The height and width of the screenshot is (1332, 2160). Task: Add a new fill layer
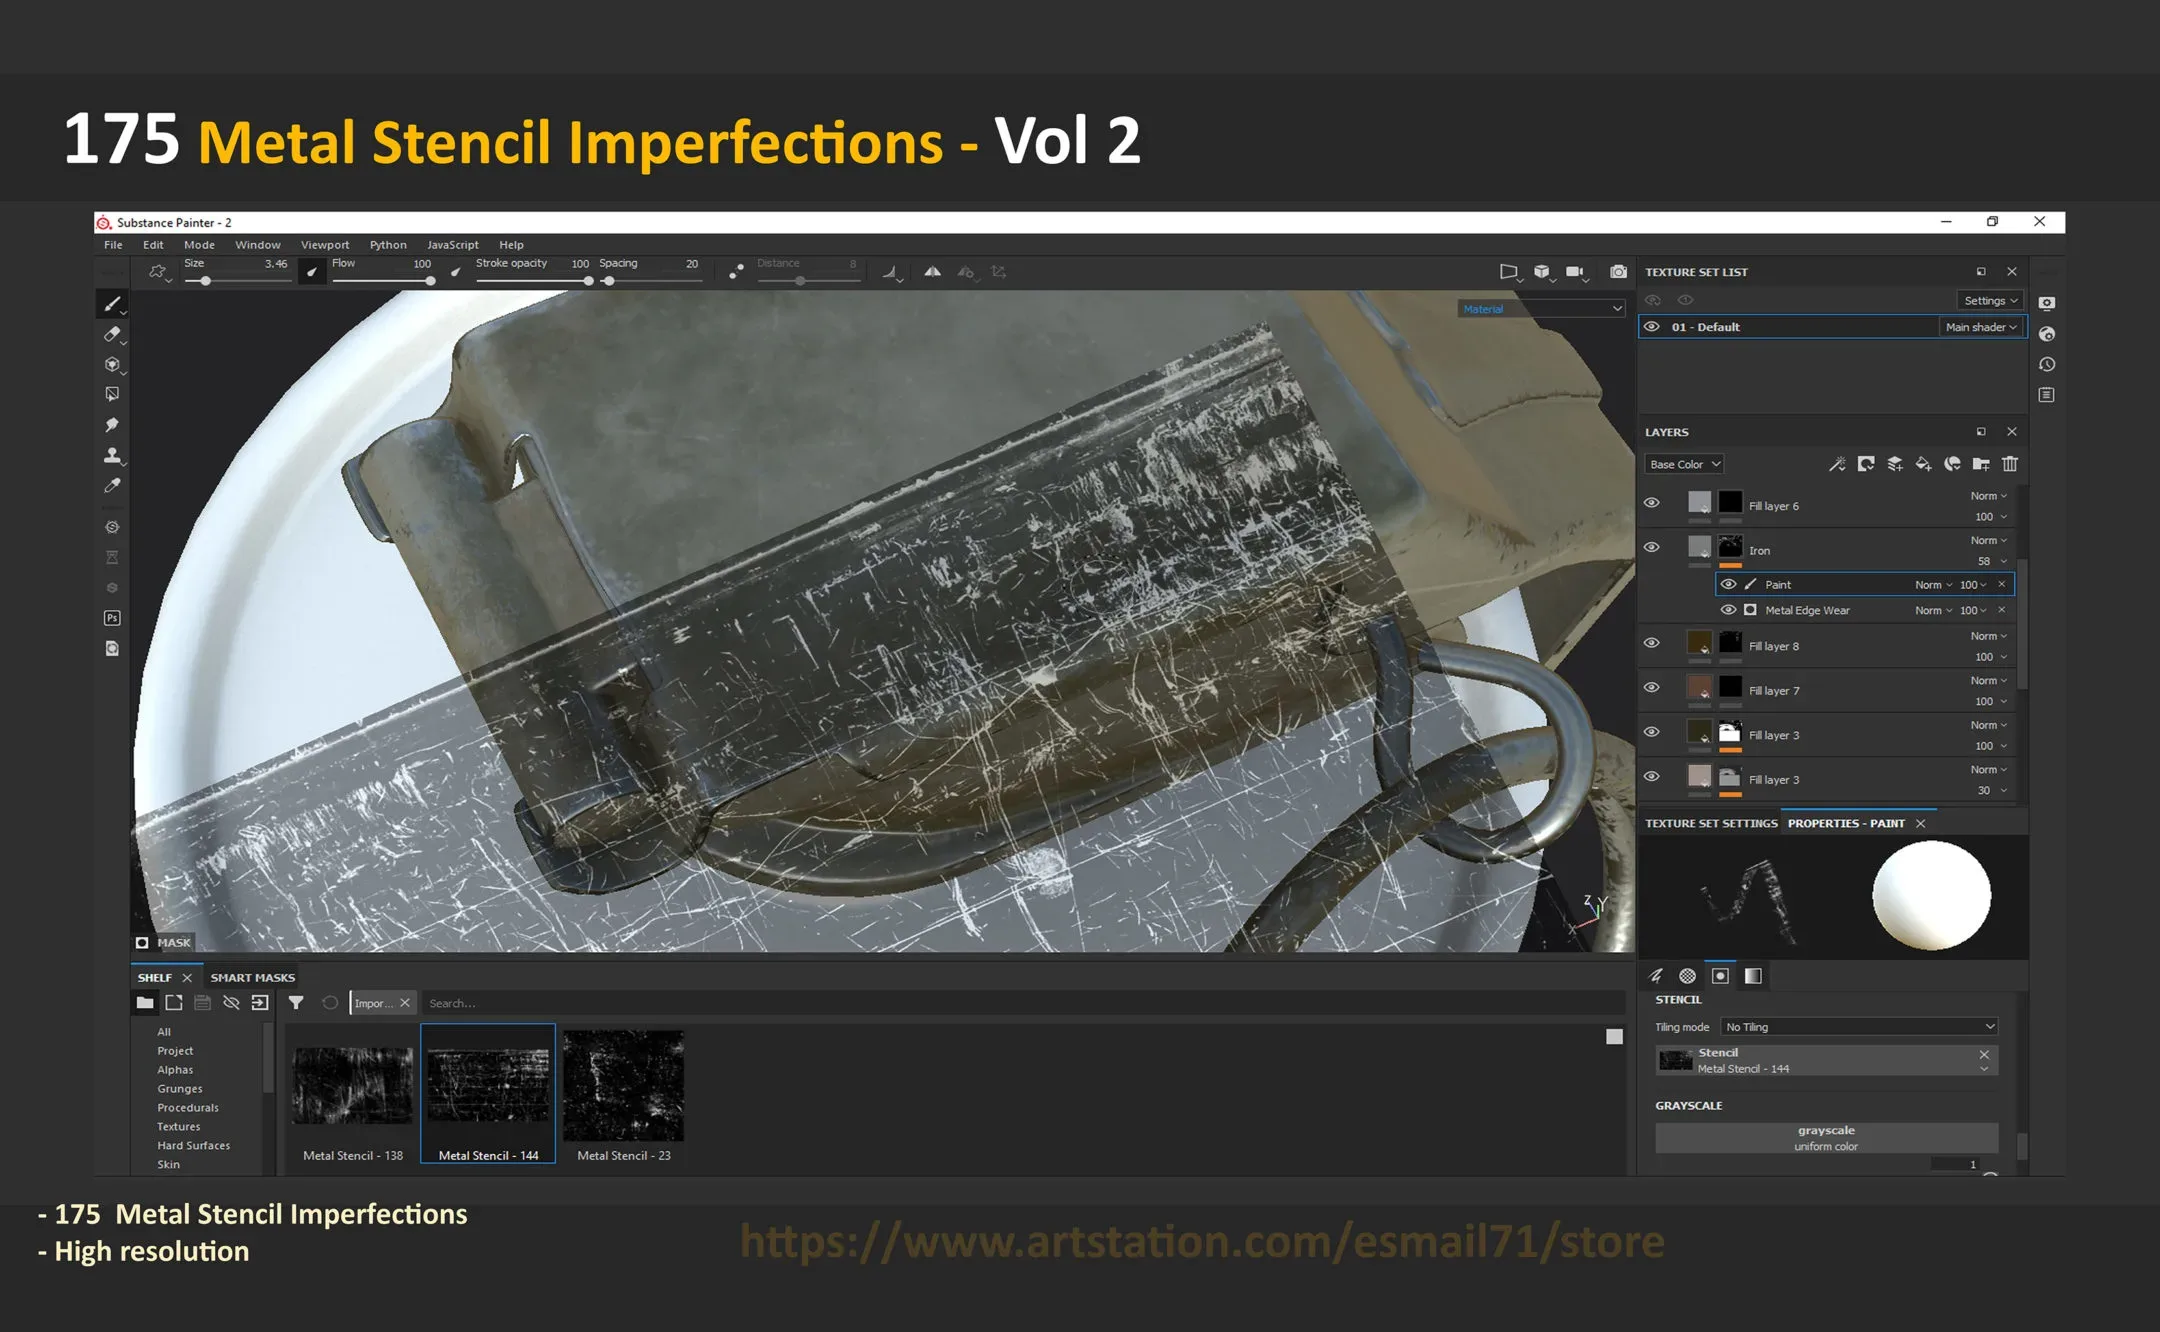point(1923,464)
